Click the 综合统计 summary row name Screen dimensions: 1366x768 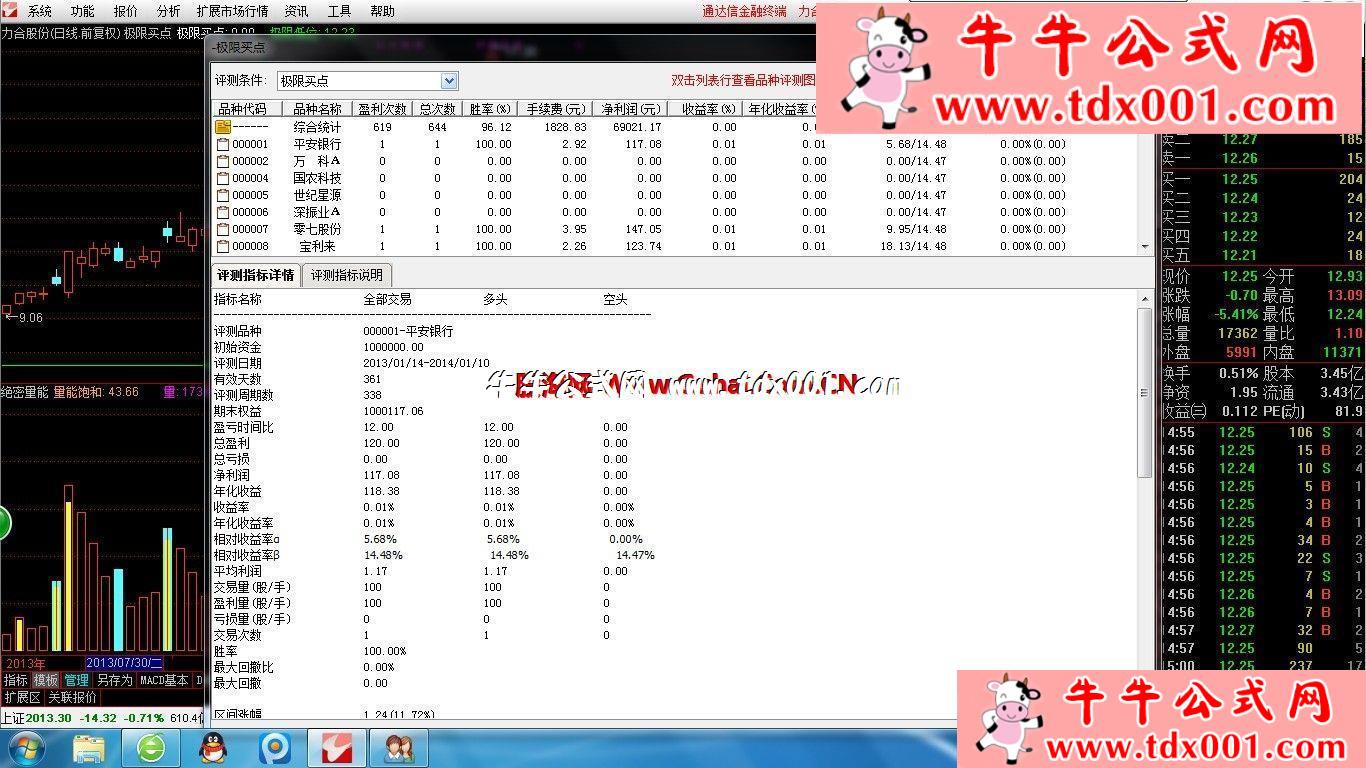click(317, 127)
